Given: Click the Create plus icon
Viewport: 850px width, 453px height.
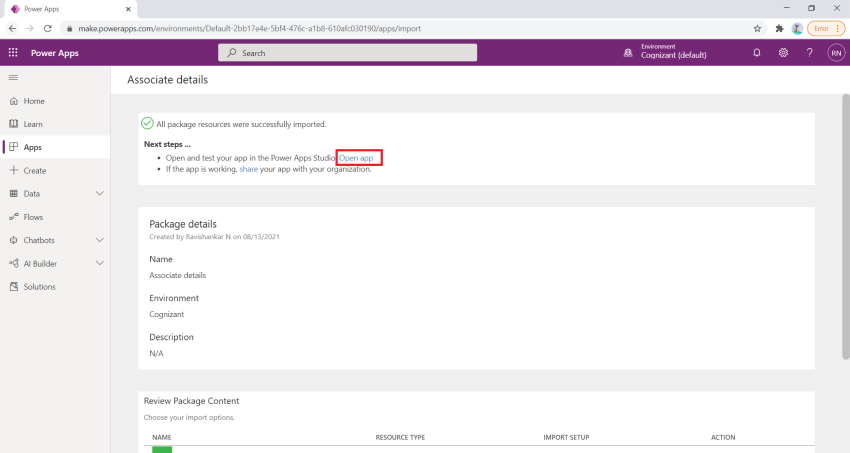Looking at the screenshot, I should [x=14, y=170].
